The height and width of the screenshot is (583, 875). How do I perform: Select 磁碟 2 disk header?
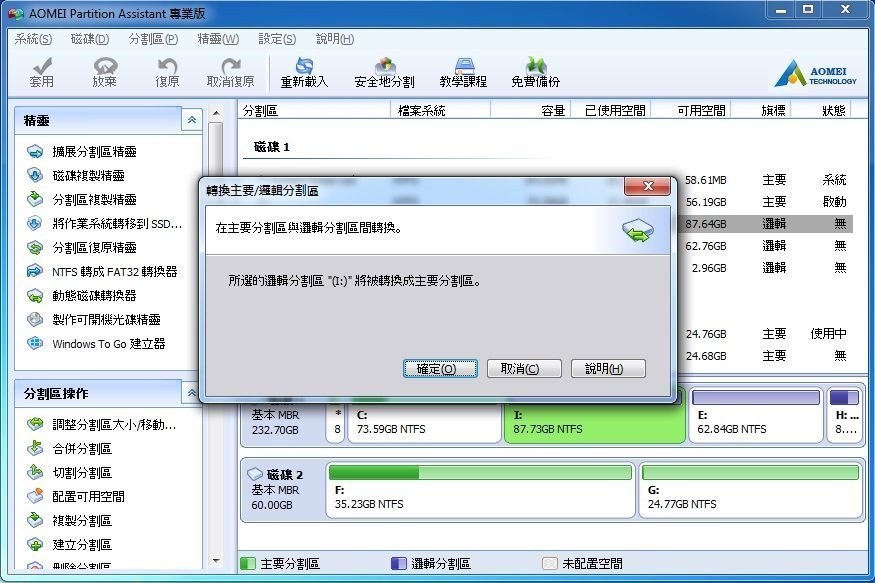282,489
